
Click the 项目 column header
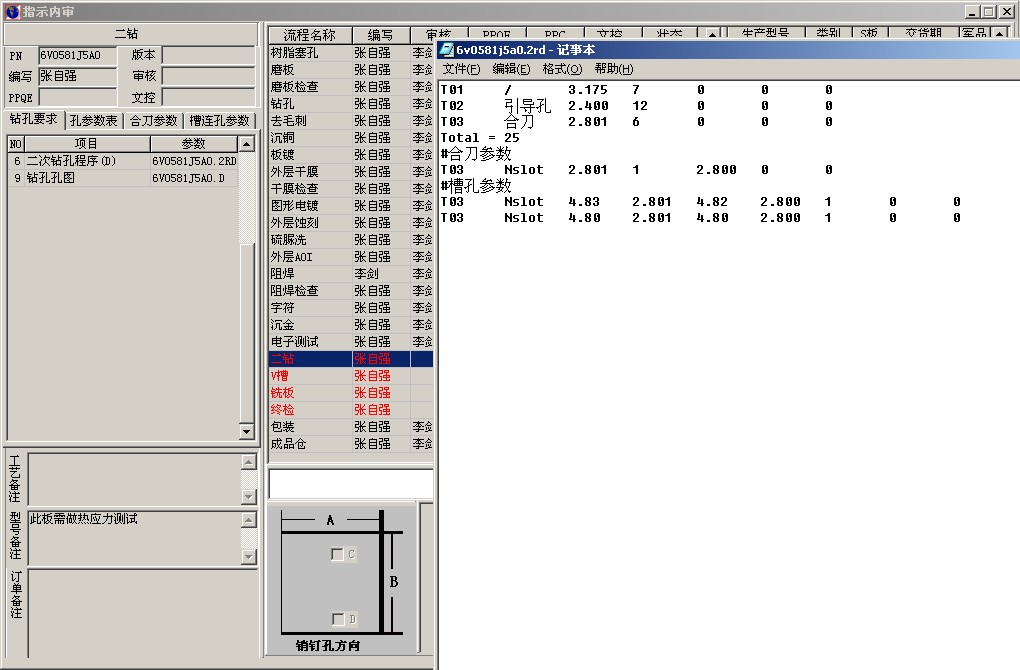pyautogui.click(x=87, y=144)
